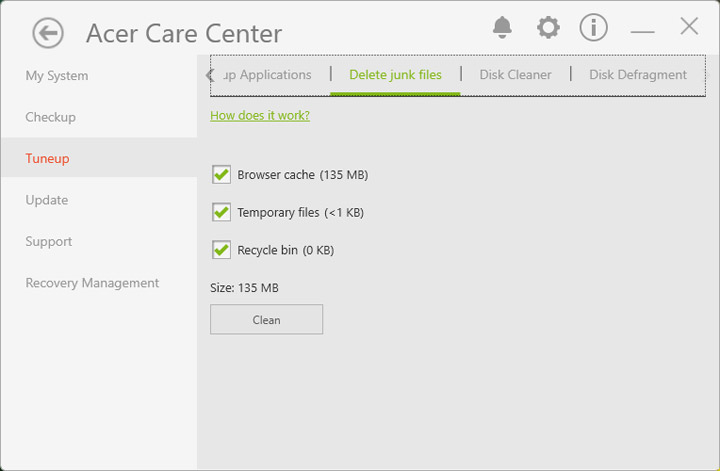Open the notifications bell

pos(502,27)
